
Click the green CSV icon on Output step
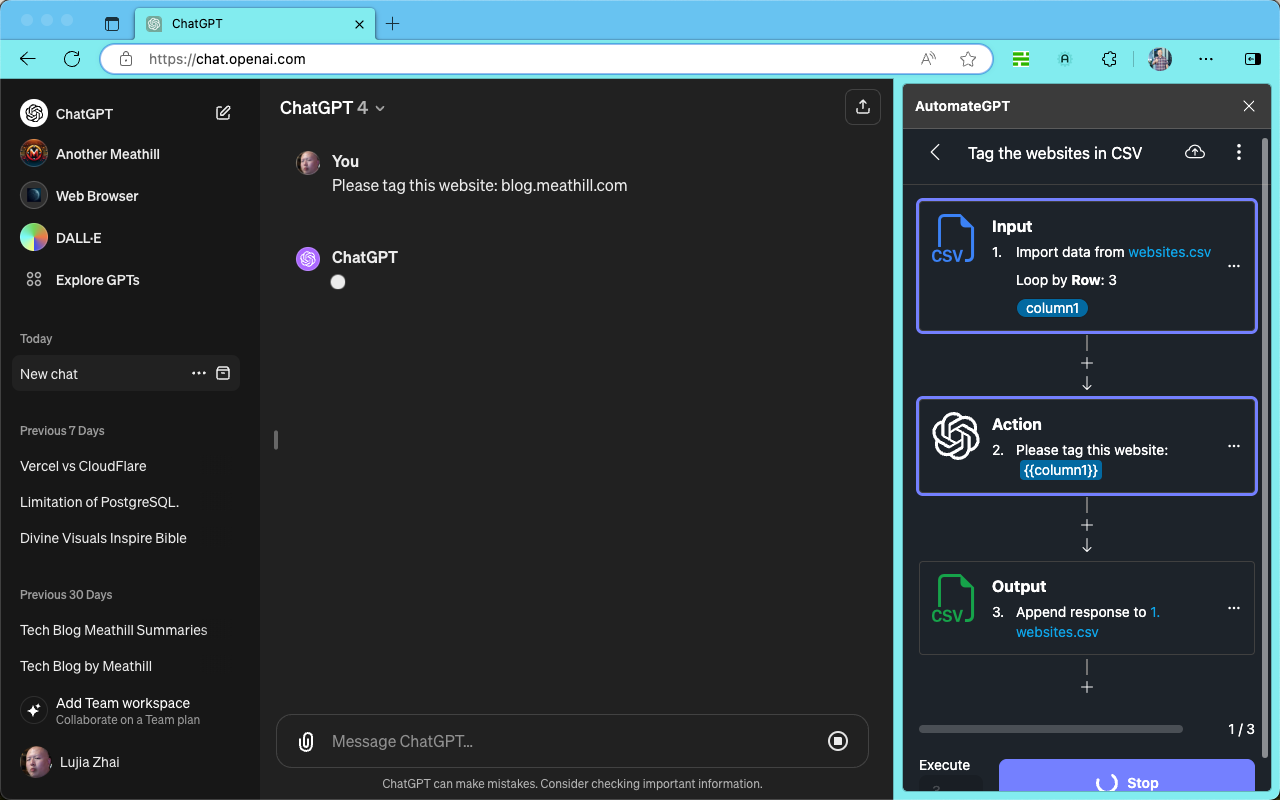point(952,600)
